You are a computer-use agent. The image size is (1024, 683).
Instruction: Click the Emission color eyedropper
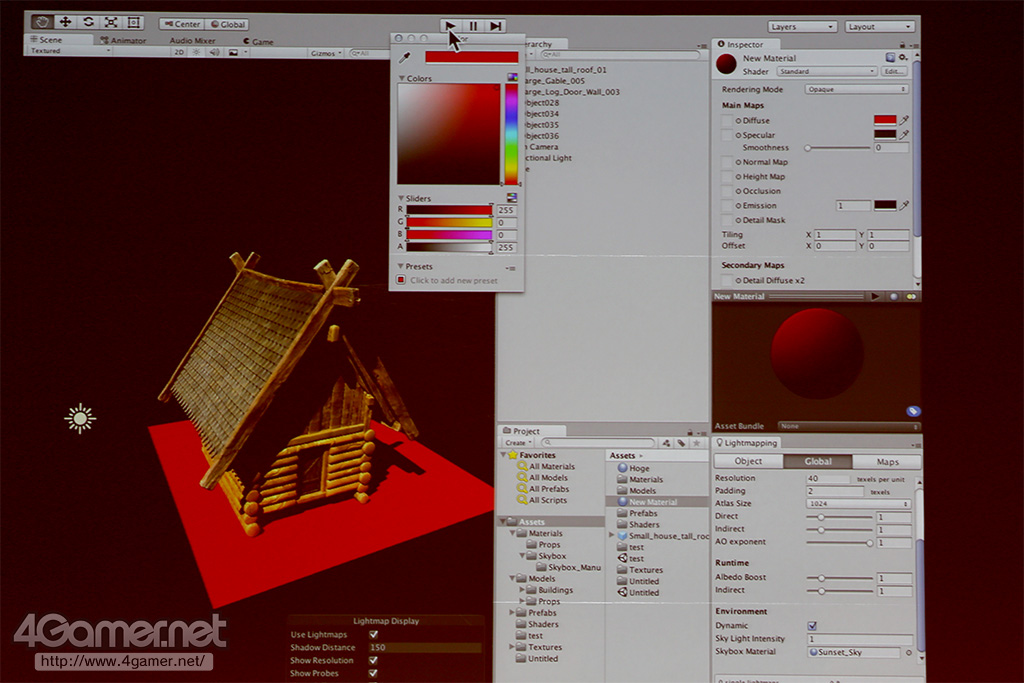pyautogui.click(x=904, y=205)
